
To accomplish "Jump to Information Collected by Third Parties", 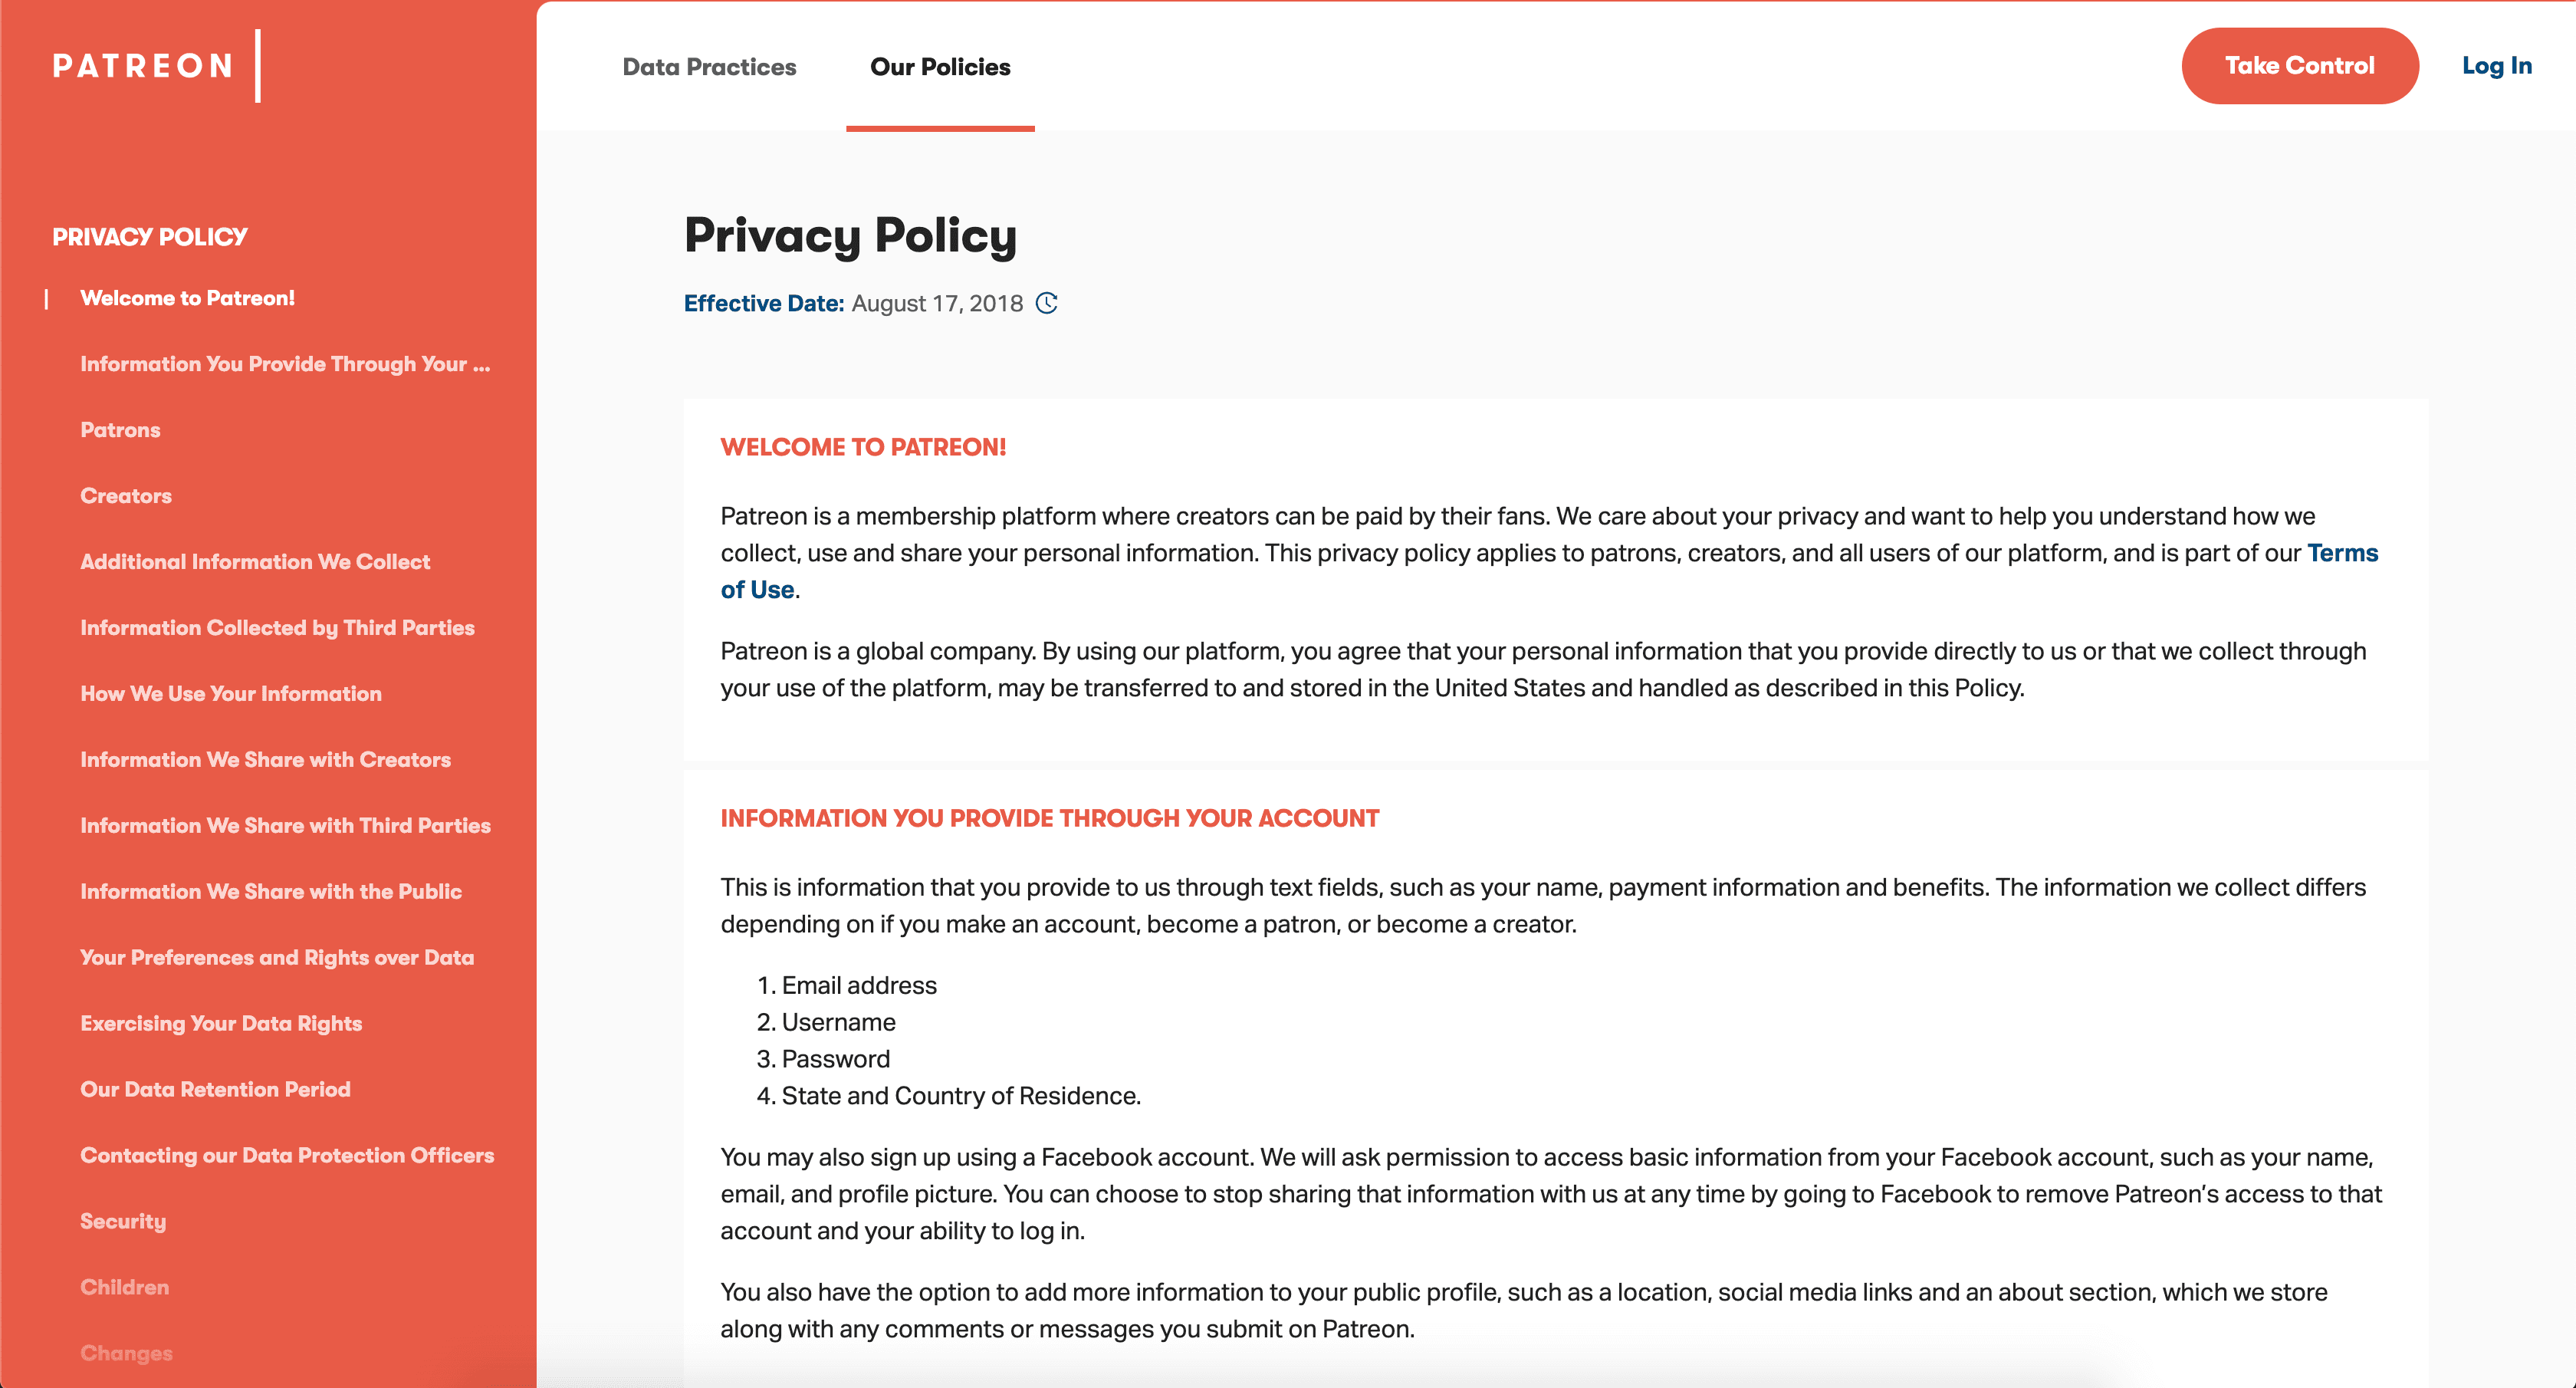I will (277, 628).
